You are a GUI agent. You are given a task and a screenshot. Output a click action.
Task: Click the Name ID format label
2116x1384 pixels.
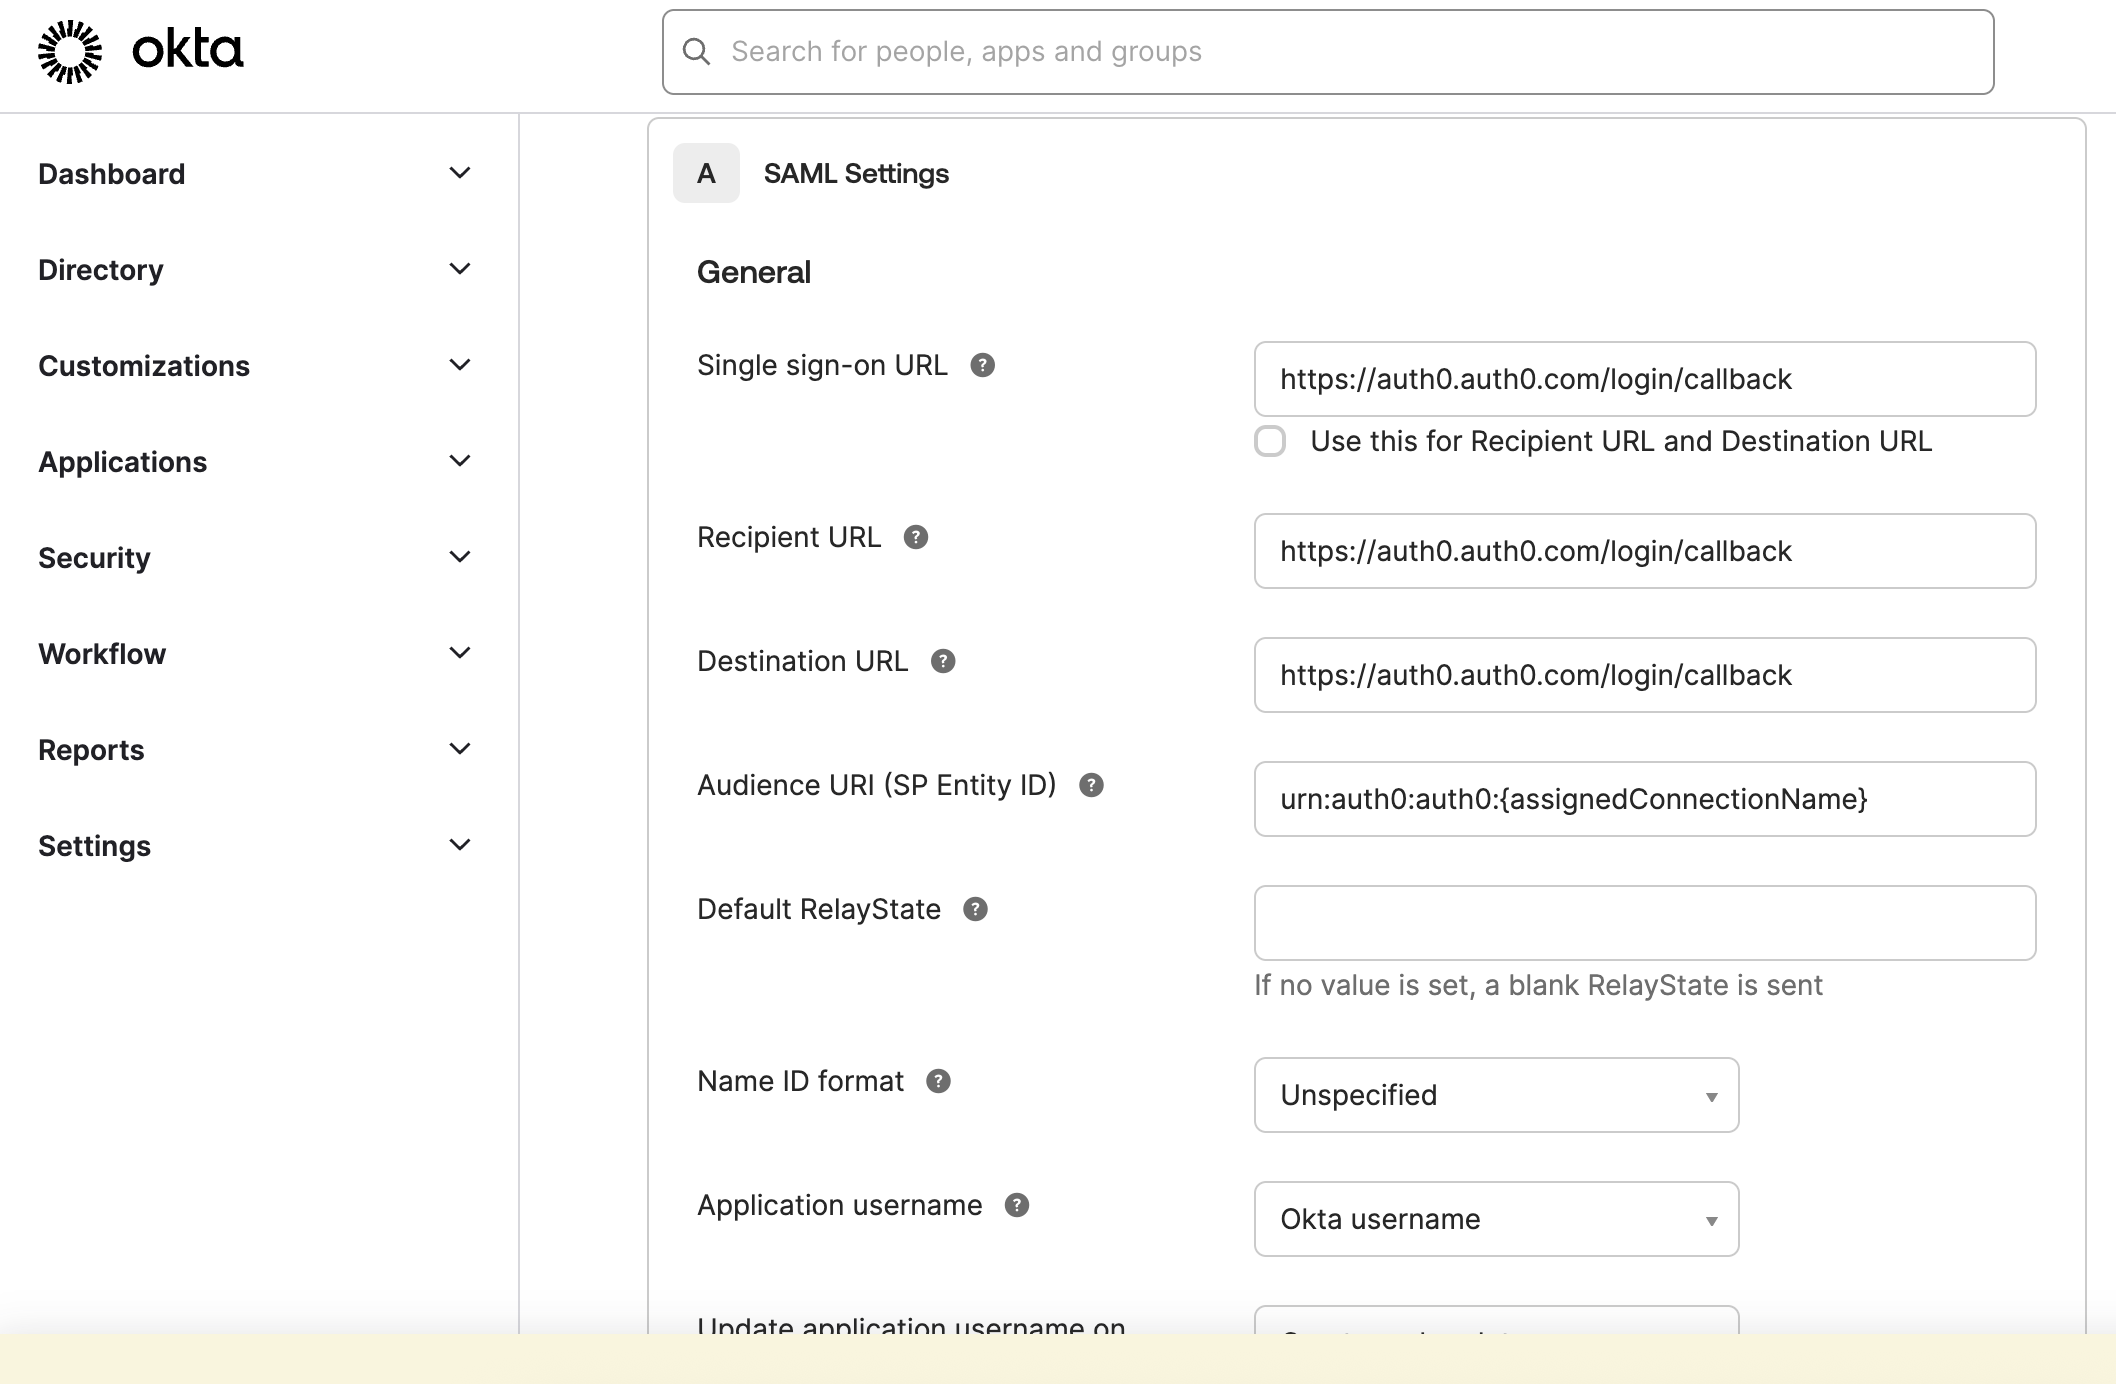point(801,1081)
